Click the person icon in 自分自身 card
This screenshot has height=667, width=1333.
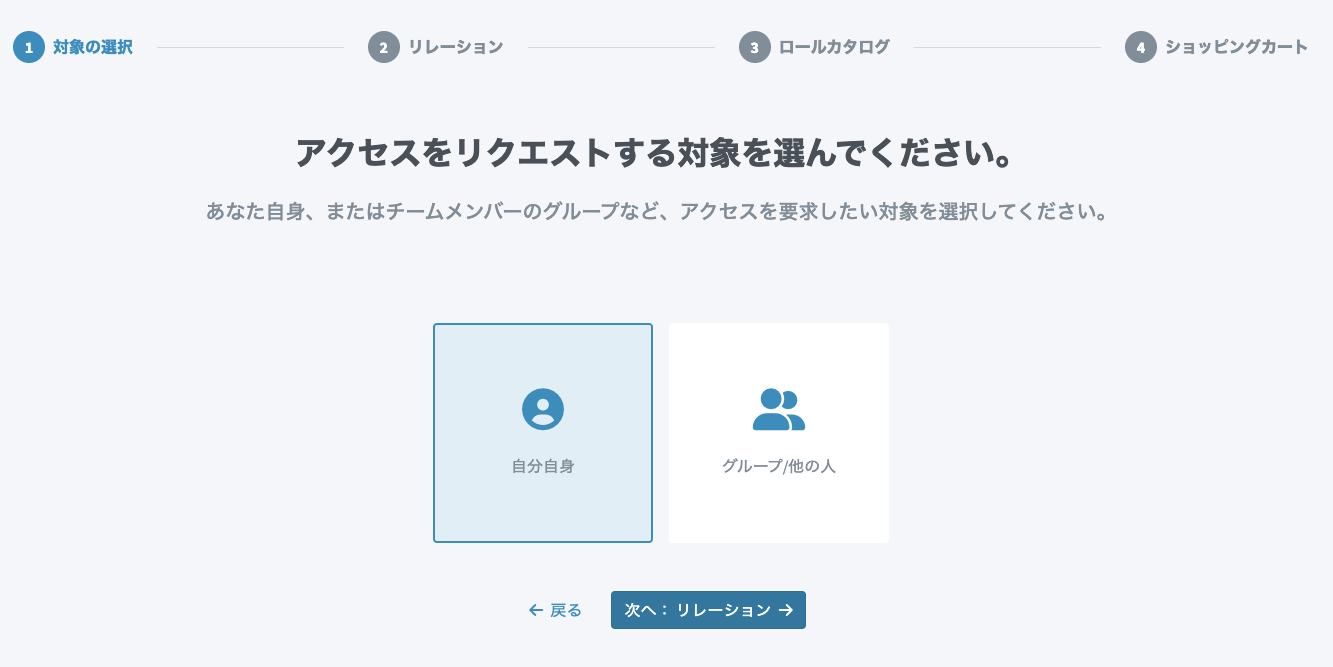point(543,409)
